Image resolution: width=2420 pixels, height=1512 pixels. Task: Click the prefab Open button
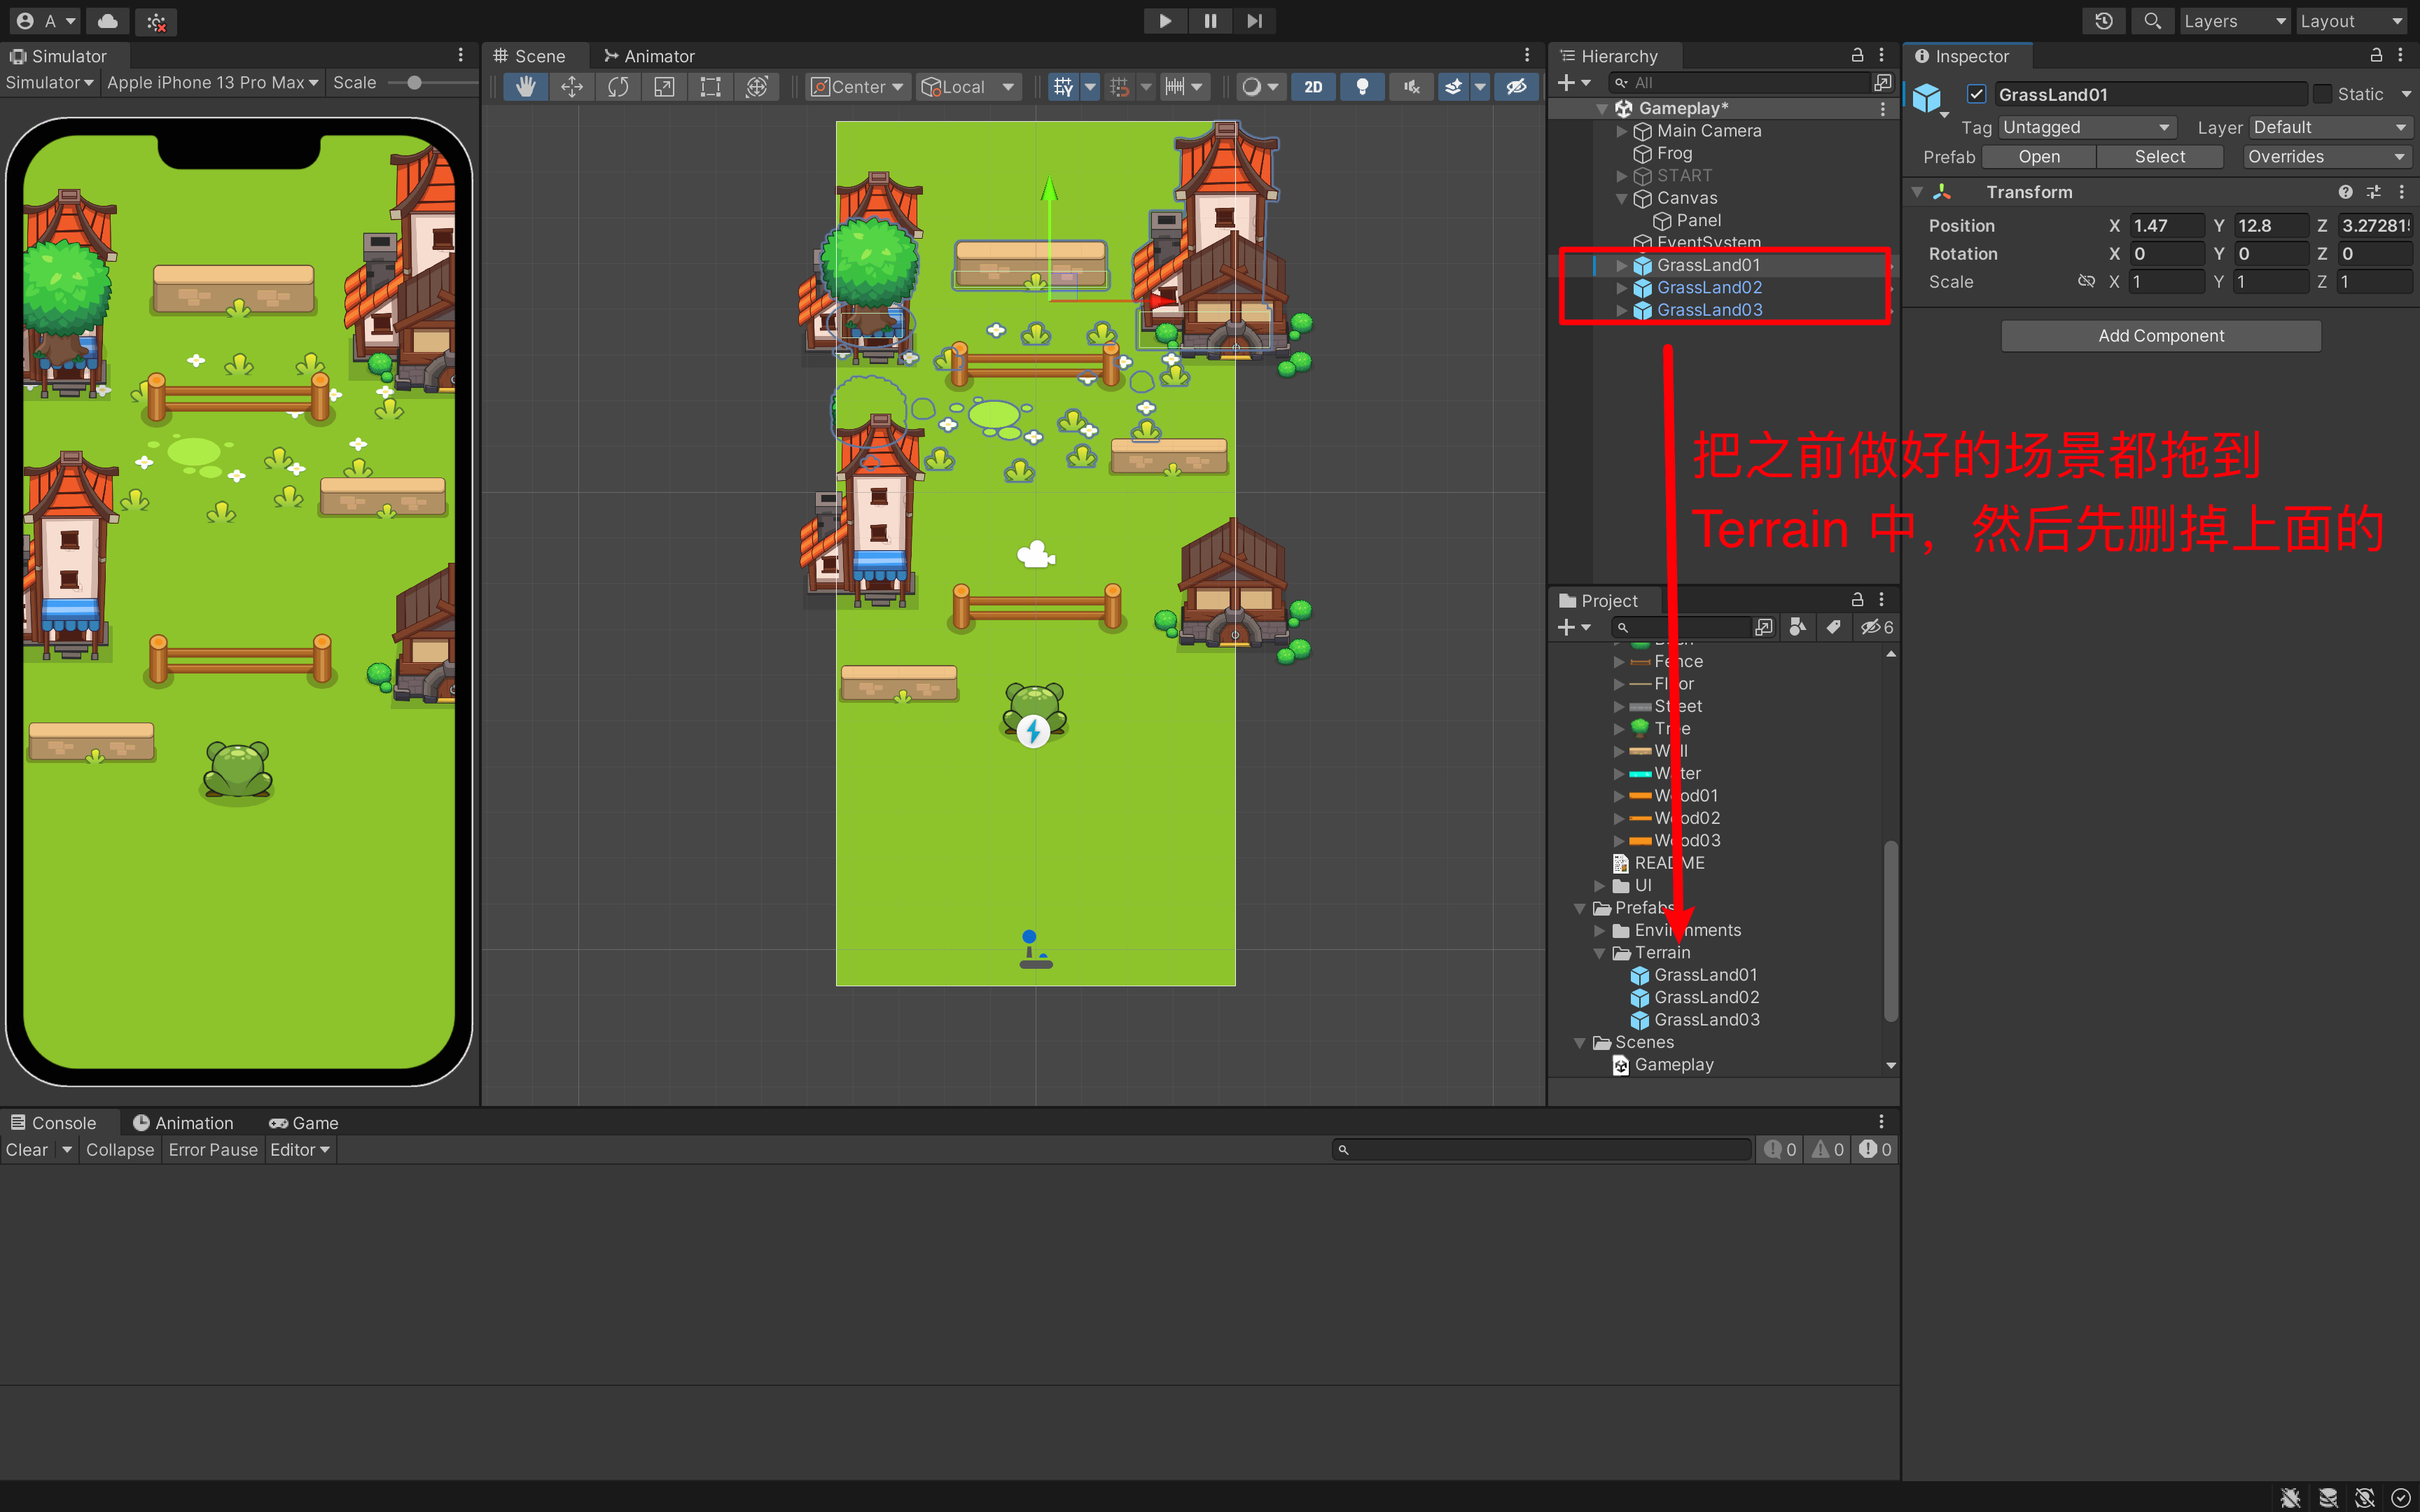[2038, 157]
